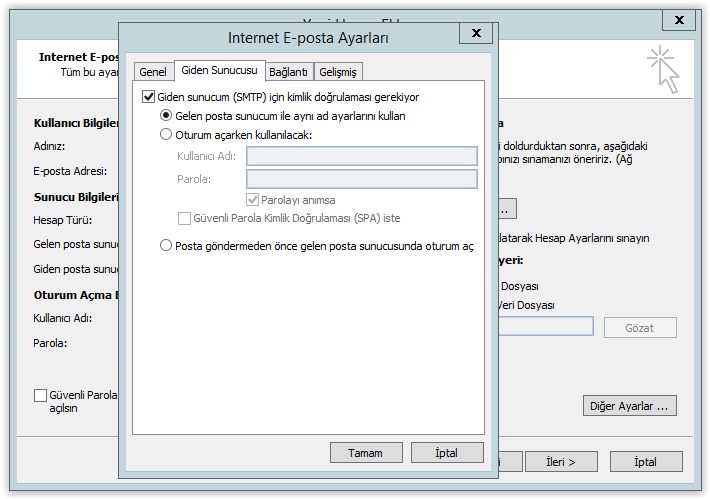Click the wizard cursor icon at top right
Screen dimensions: 710x499
[664, 70]
